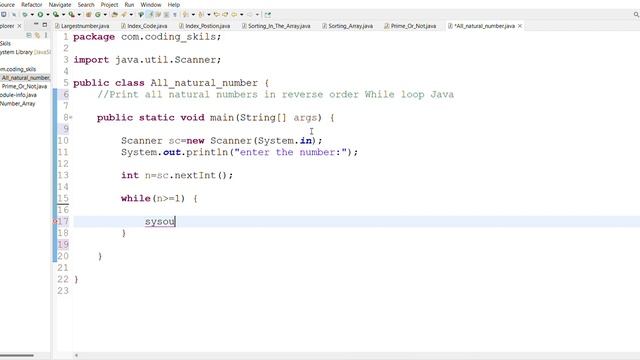
Task: Open the Forward history dropdown arrow
Action: coord(258,15)
